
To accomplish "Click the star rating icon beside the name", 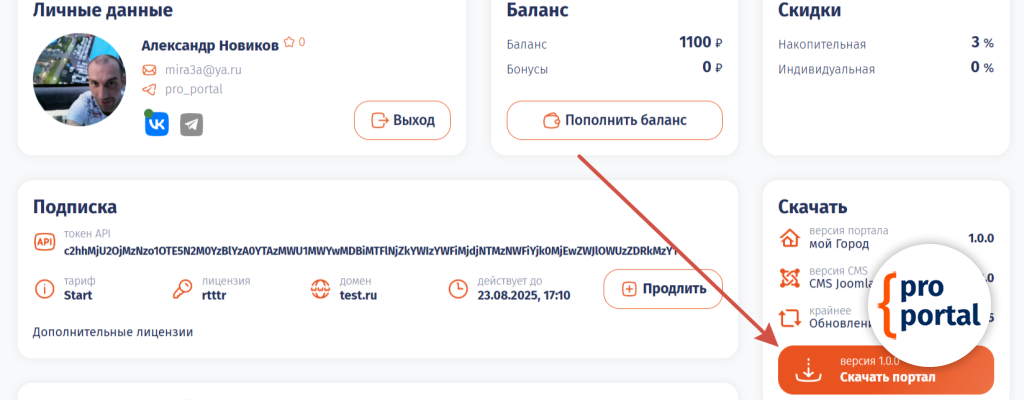I will coord(289,43).
